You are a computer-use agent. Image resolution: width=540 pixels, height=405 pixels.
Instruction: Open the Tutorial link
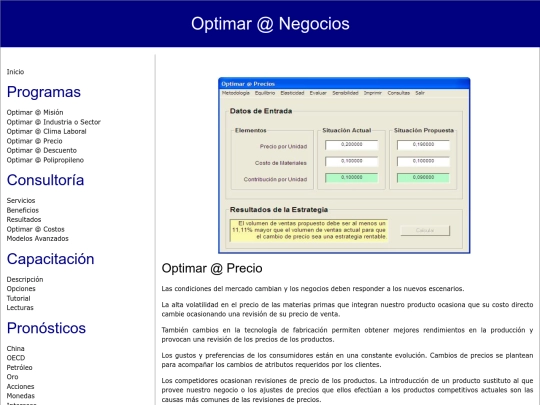(18, 298)
